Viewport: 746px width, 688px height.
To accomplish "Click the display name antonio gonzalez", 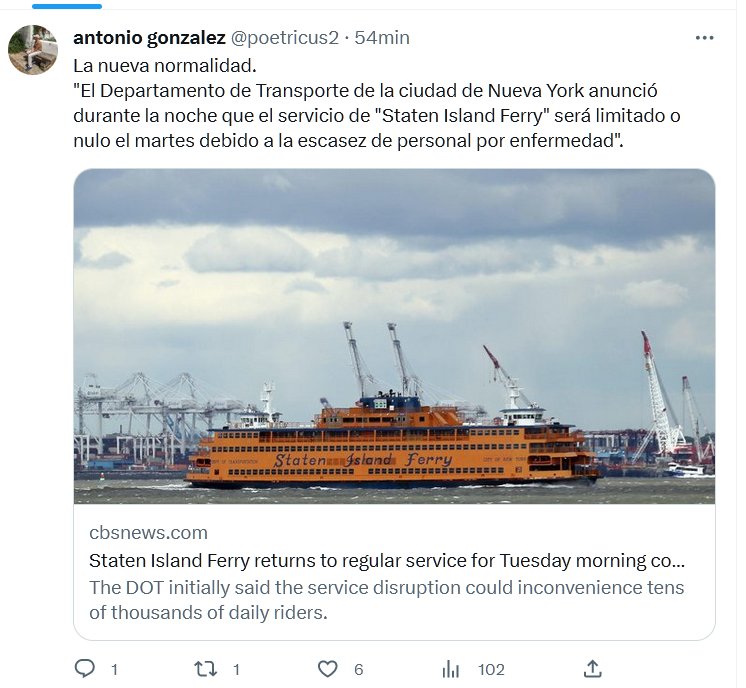I will (x=149, y=38).
